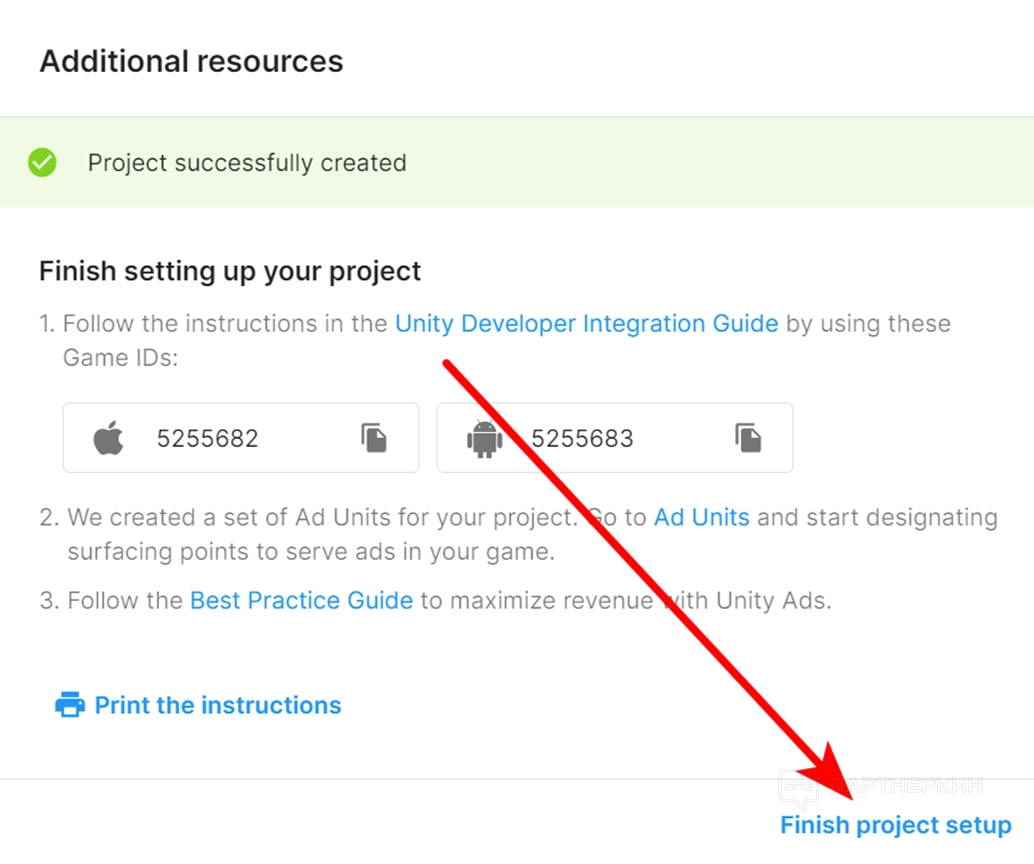Copy the Android Game ID 5255683

[x=748, y=438]
